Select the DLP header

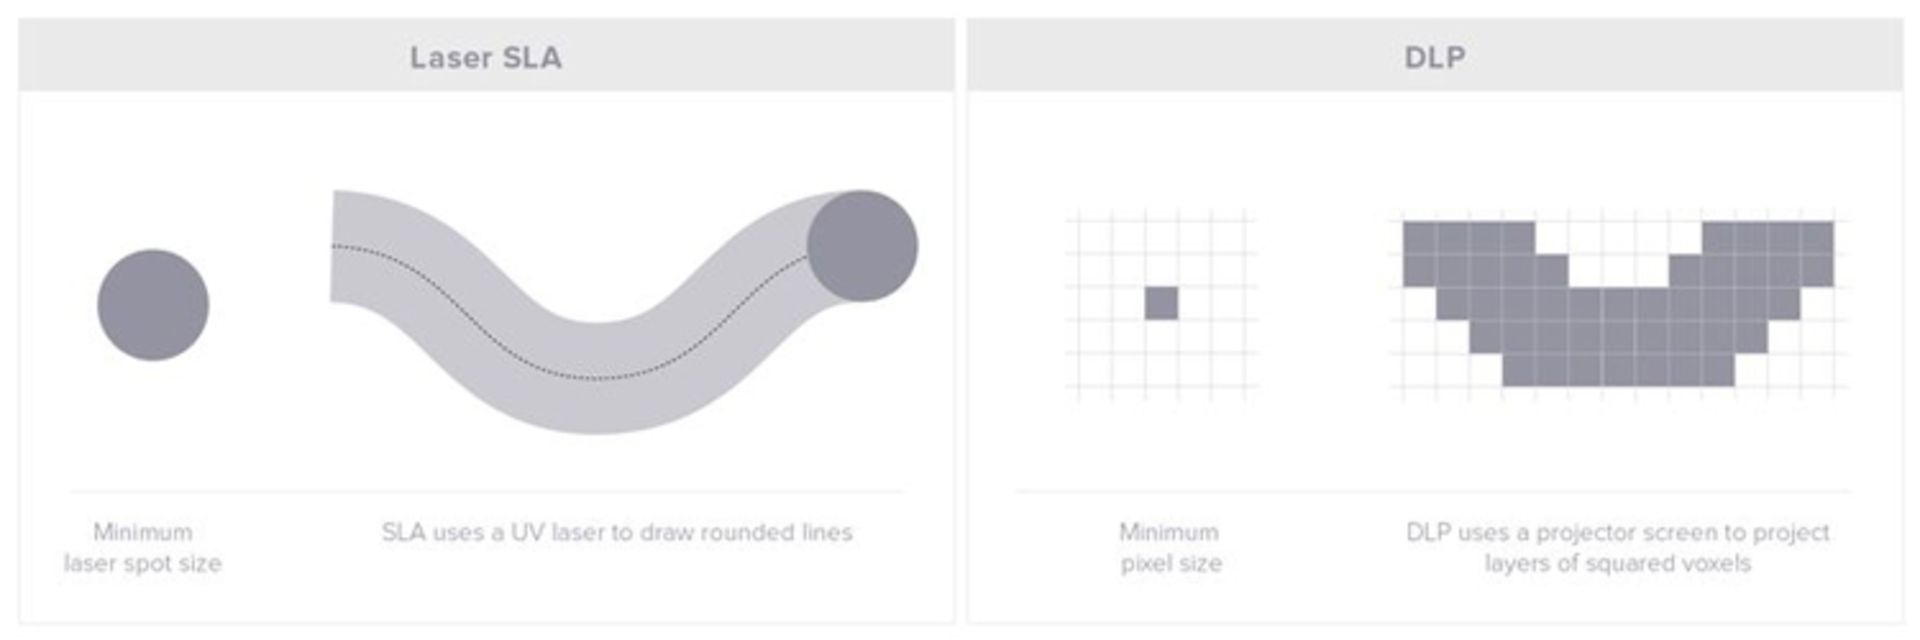click(1435, 57)
